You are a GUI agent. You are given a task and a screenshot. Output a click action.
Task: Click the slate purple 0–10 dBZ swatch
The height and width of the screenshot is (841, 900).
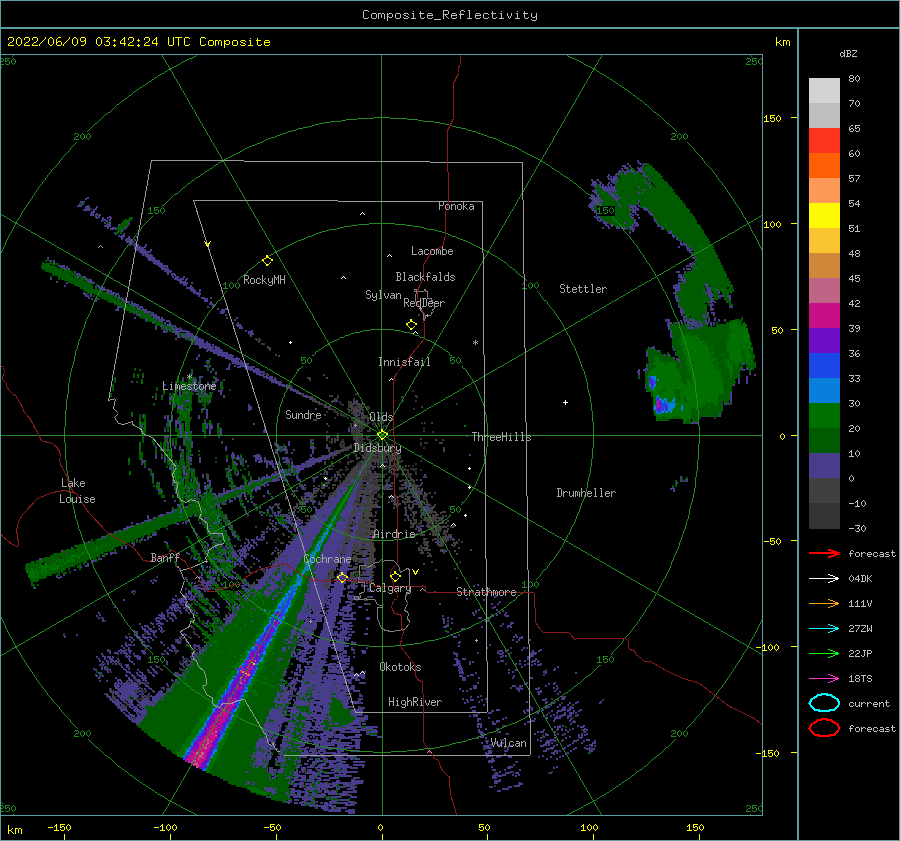coord(824,466)
